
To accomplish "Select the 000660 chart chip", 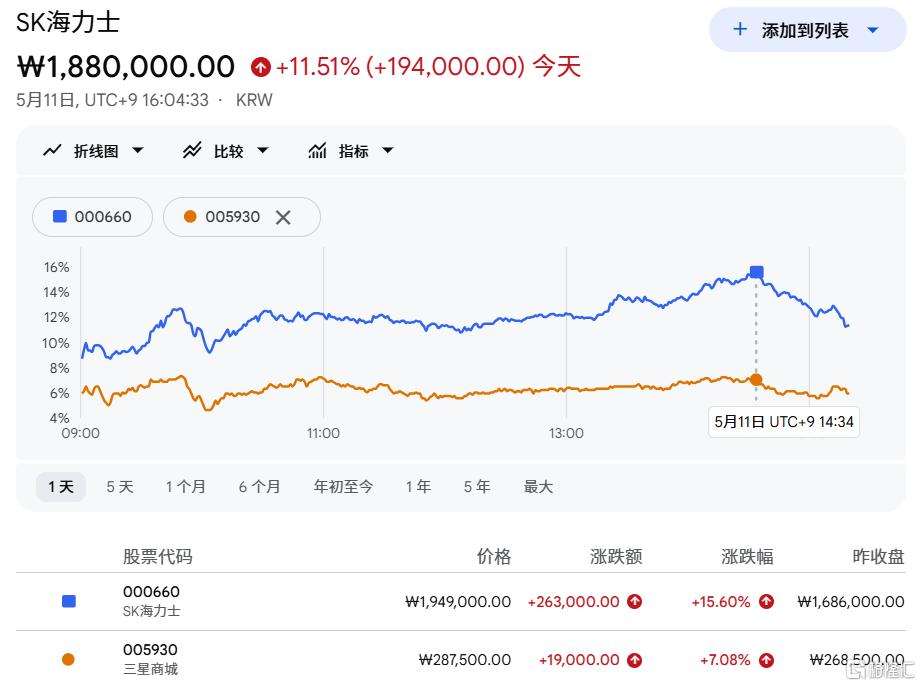I will coord(92,217).
